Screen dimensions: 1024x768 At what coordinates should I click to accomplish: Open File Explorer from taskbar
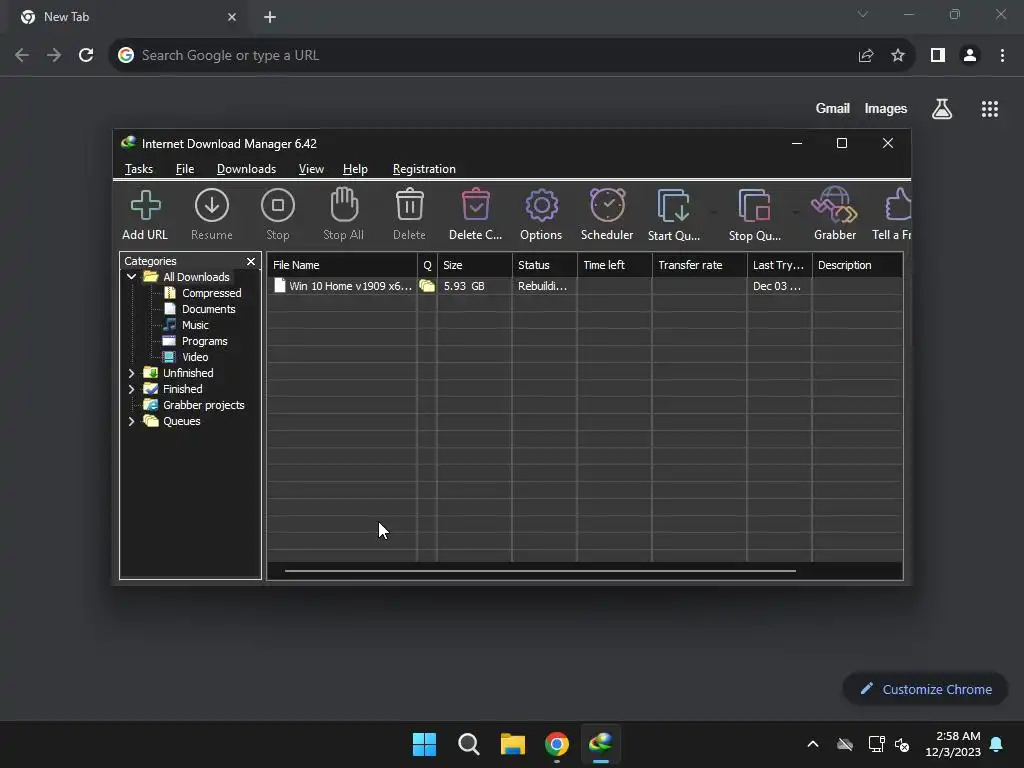pos(513,744)
